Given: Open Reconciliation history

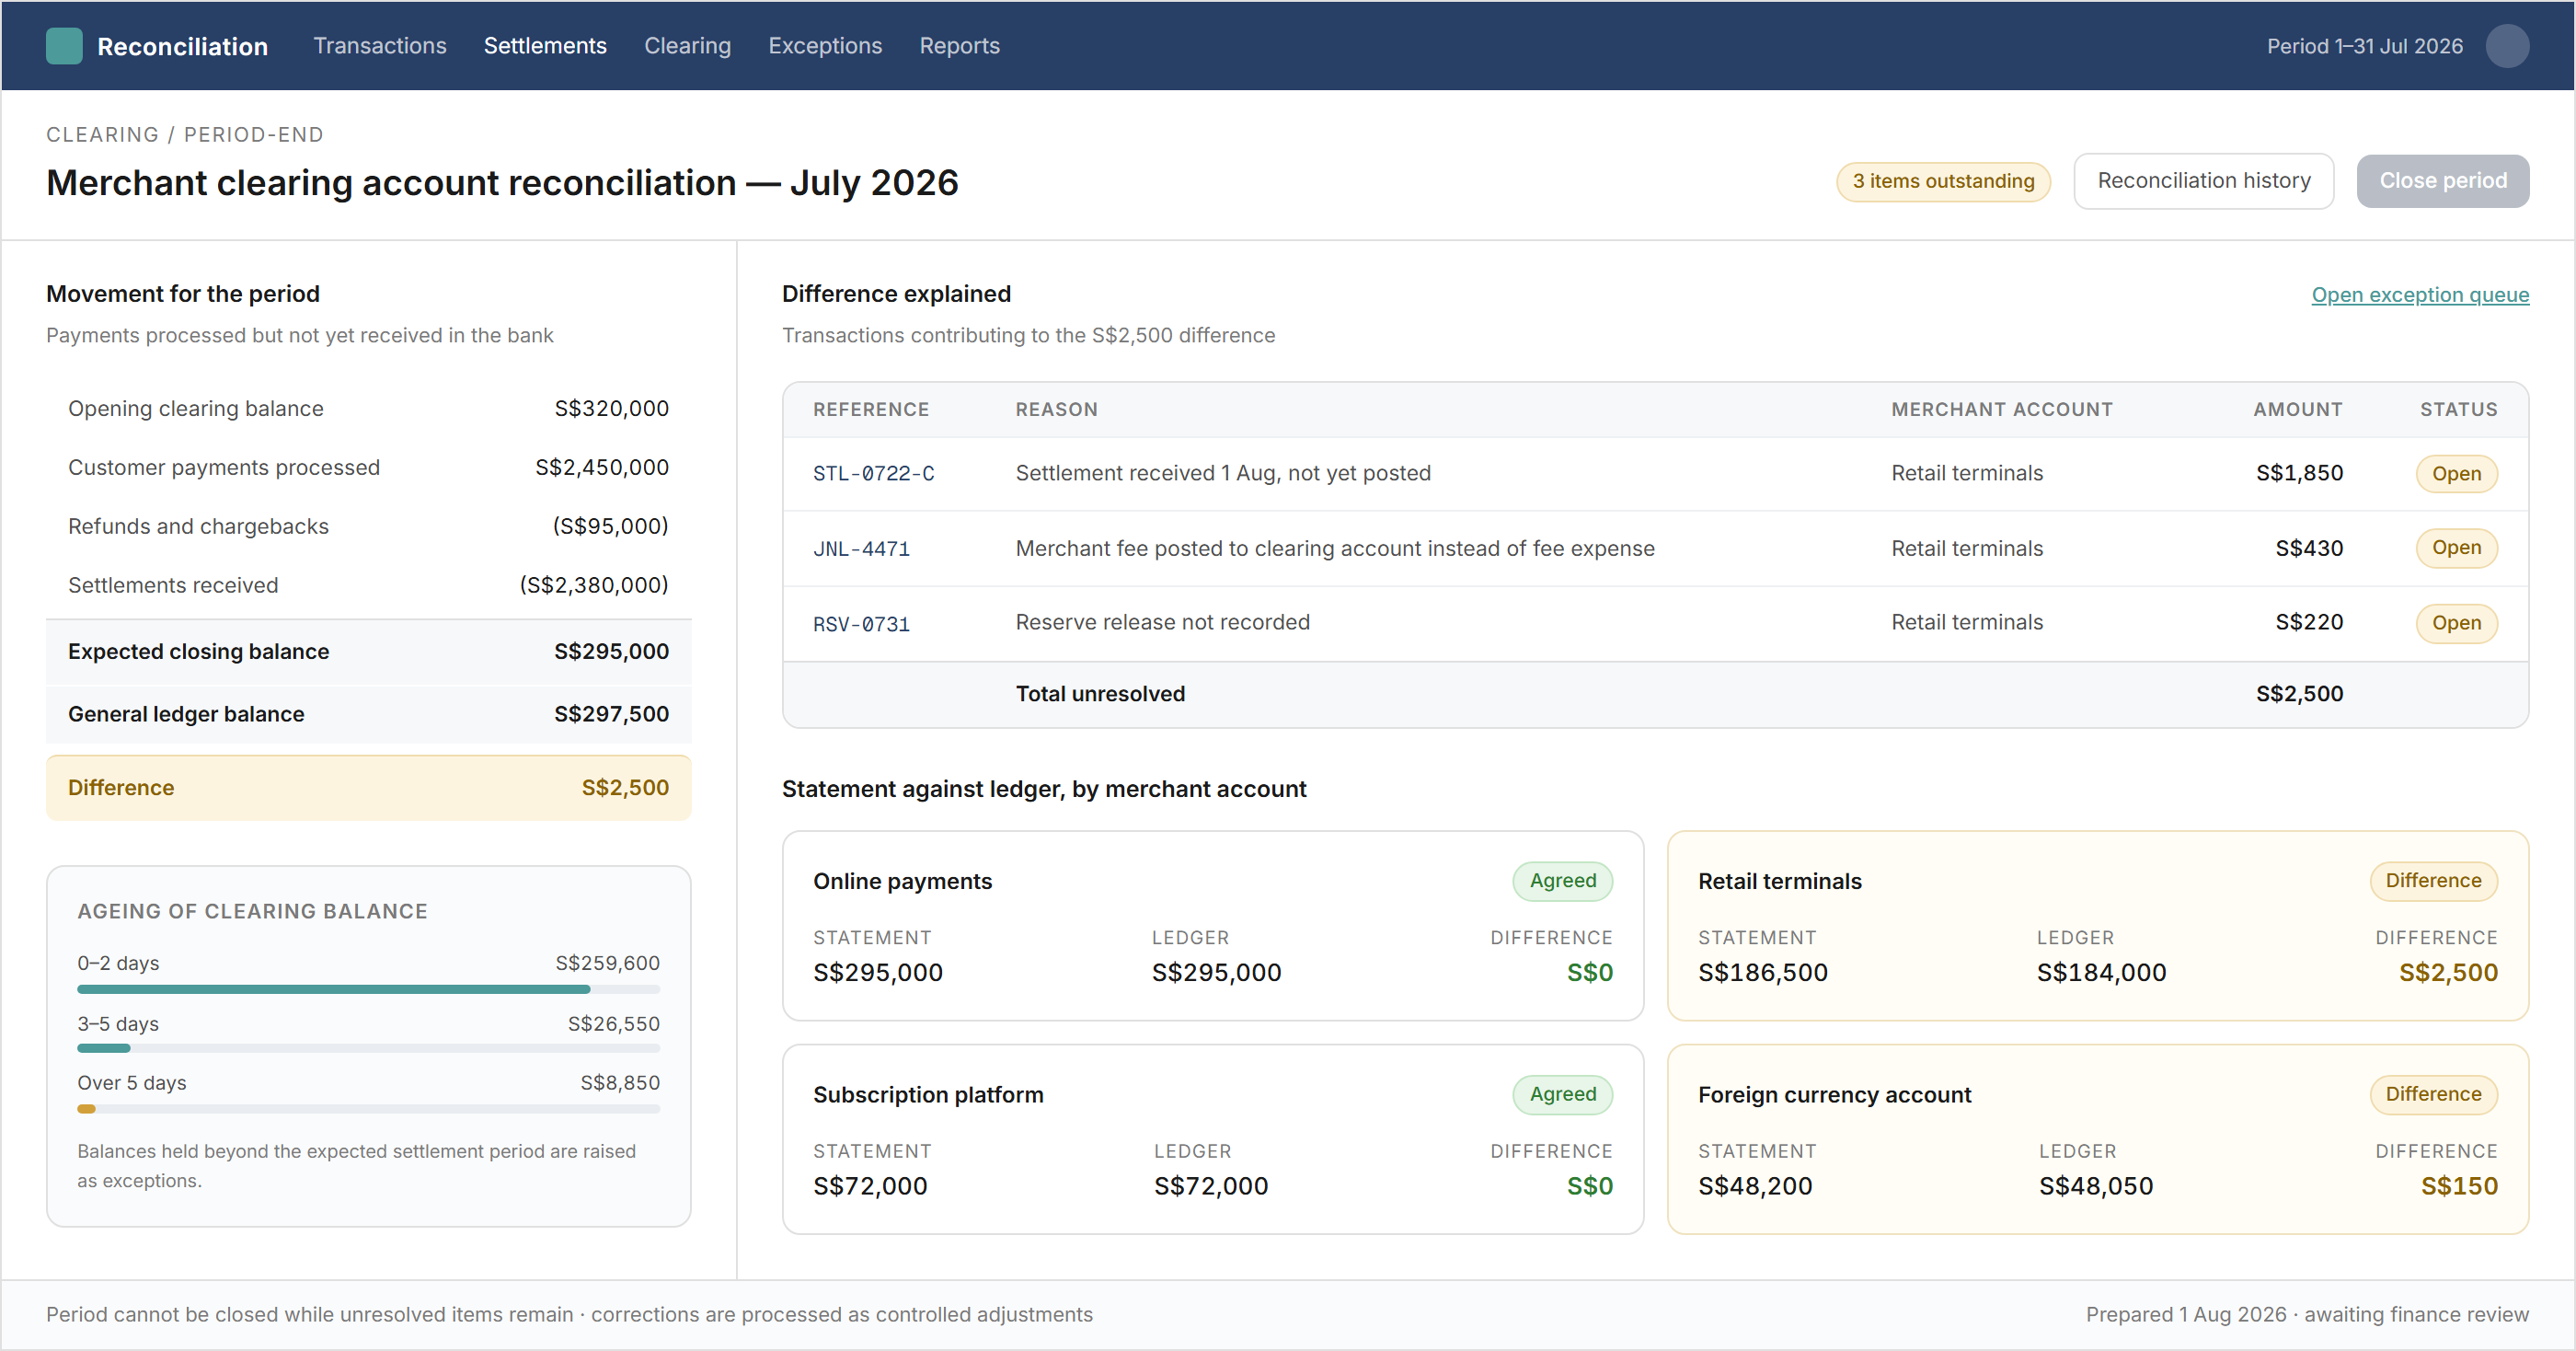Looking at the screenshot, I should point(2203,181).
